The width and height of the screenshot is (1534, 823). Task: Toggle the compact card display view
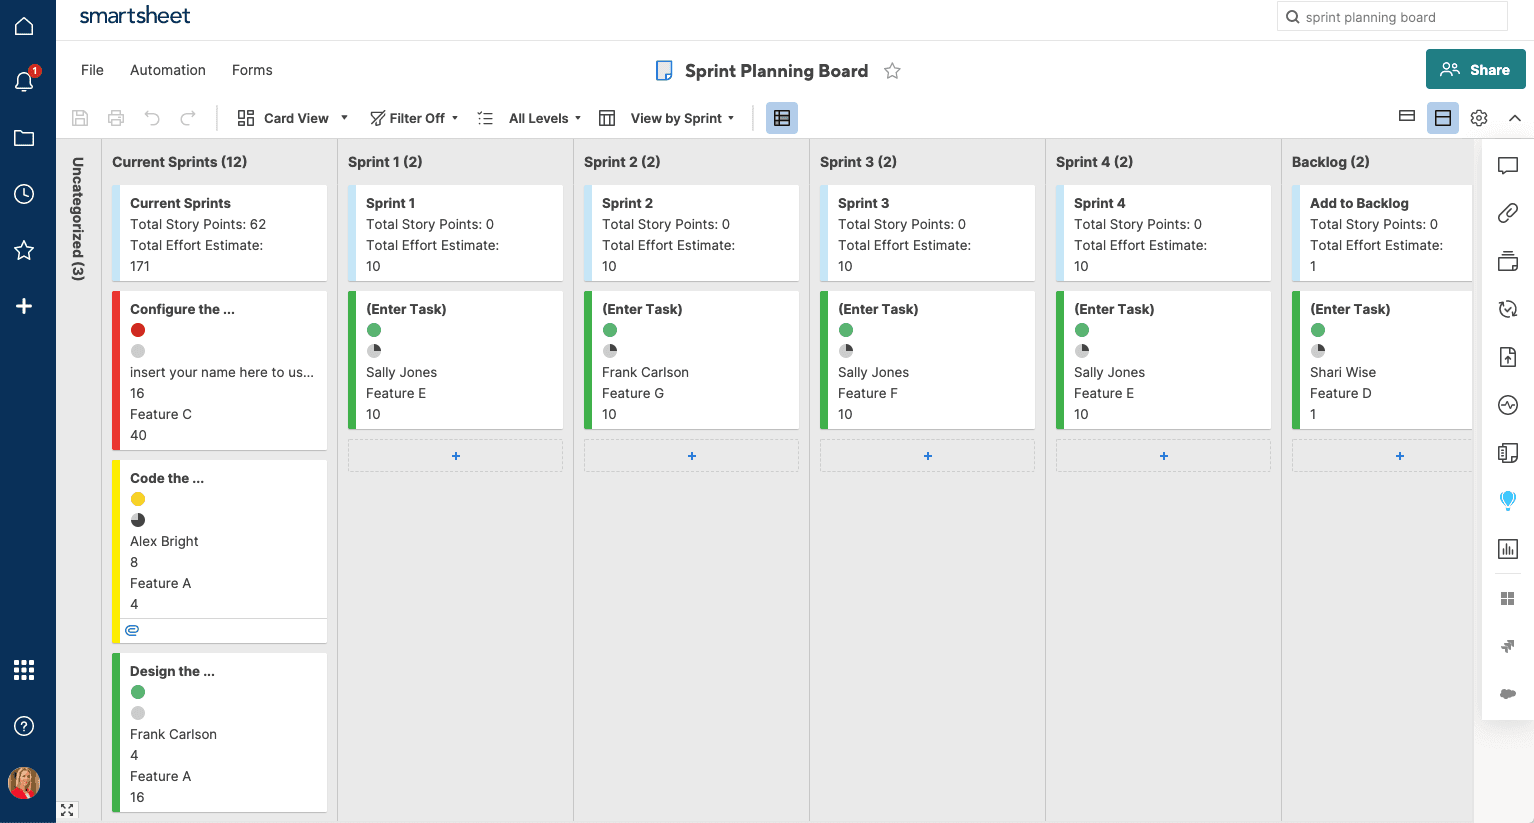click(x=1406, y=117)
